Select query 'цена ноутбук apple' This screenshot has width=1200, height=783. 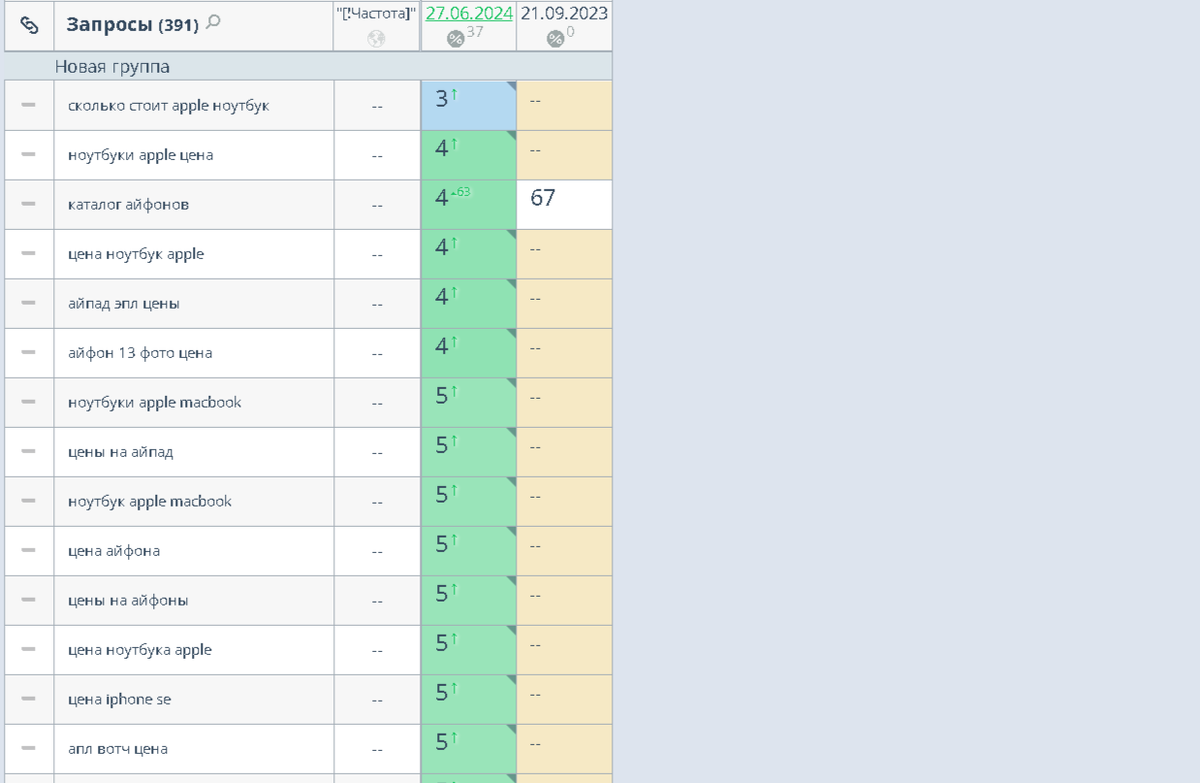point(136,254)
